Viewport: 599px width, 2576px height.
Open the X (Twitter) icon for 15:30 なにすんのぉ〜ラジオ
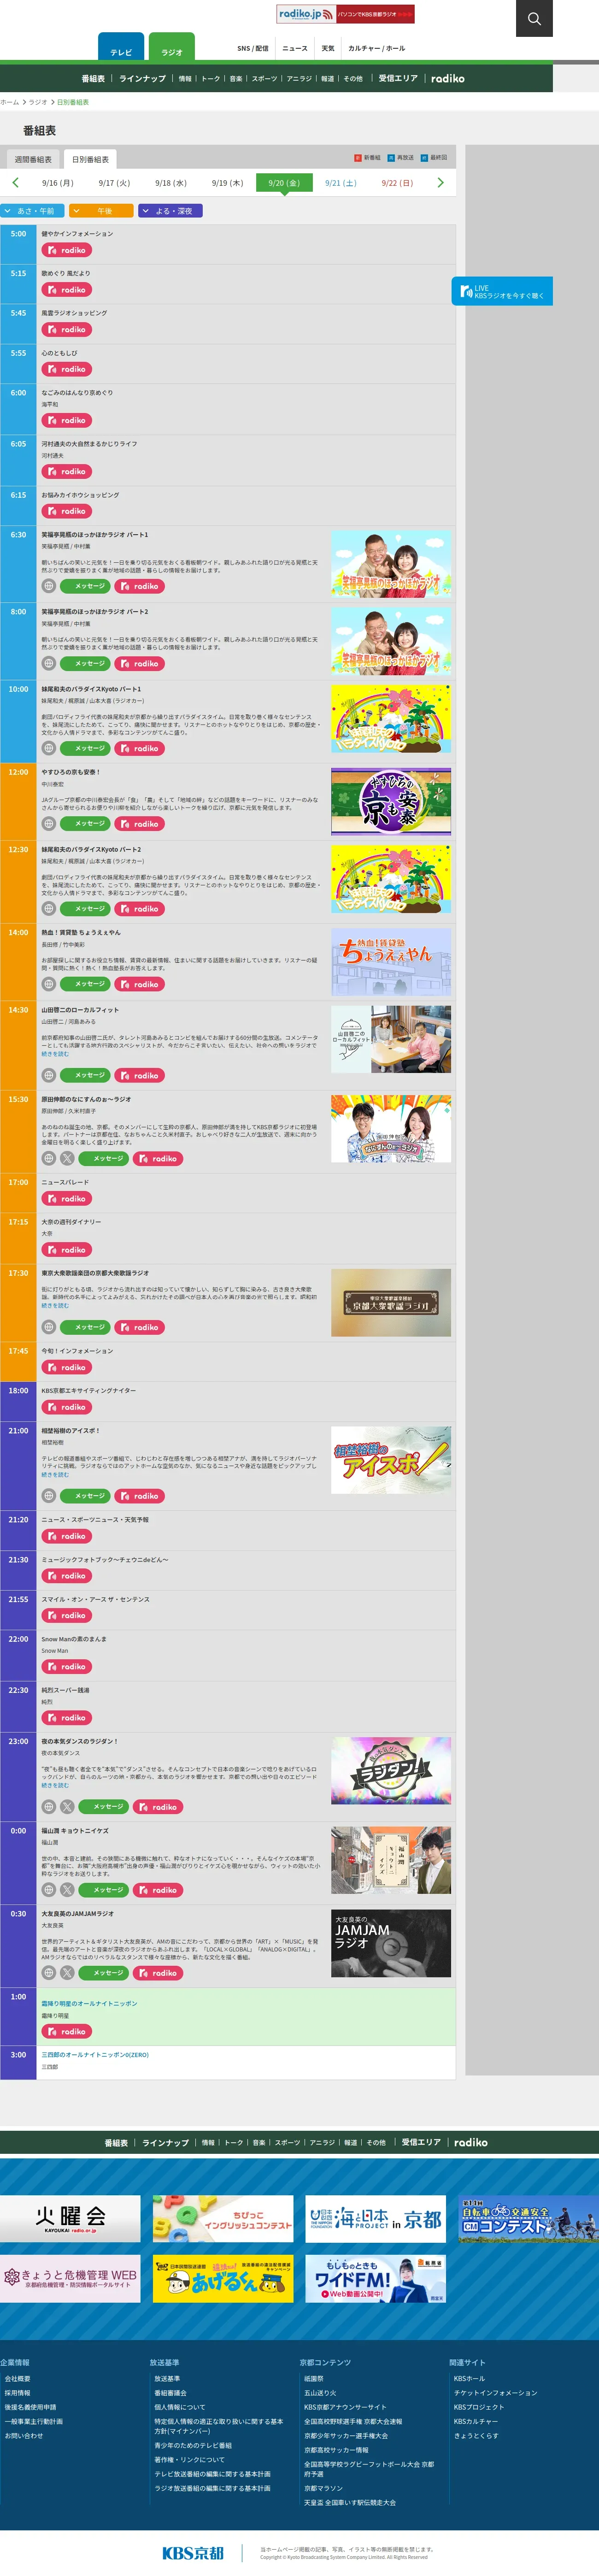67,1158
